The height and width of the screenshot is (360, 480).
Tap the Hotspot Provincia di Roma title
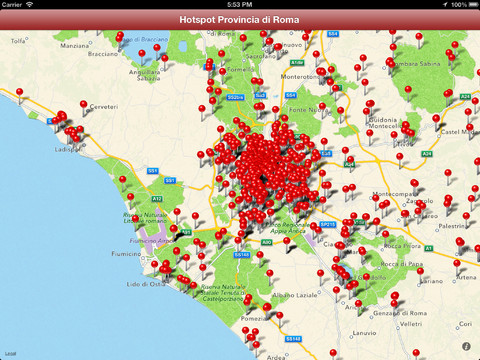coord(239,20)
